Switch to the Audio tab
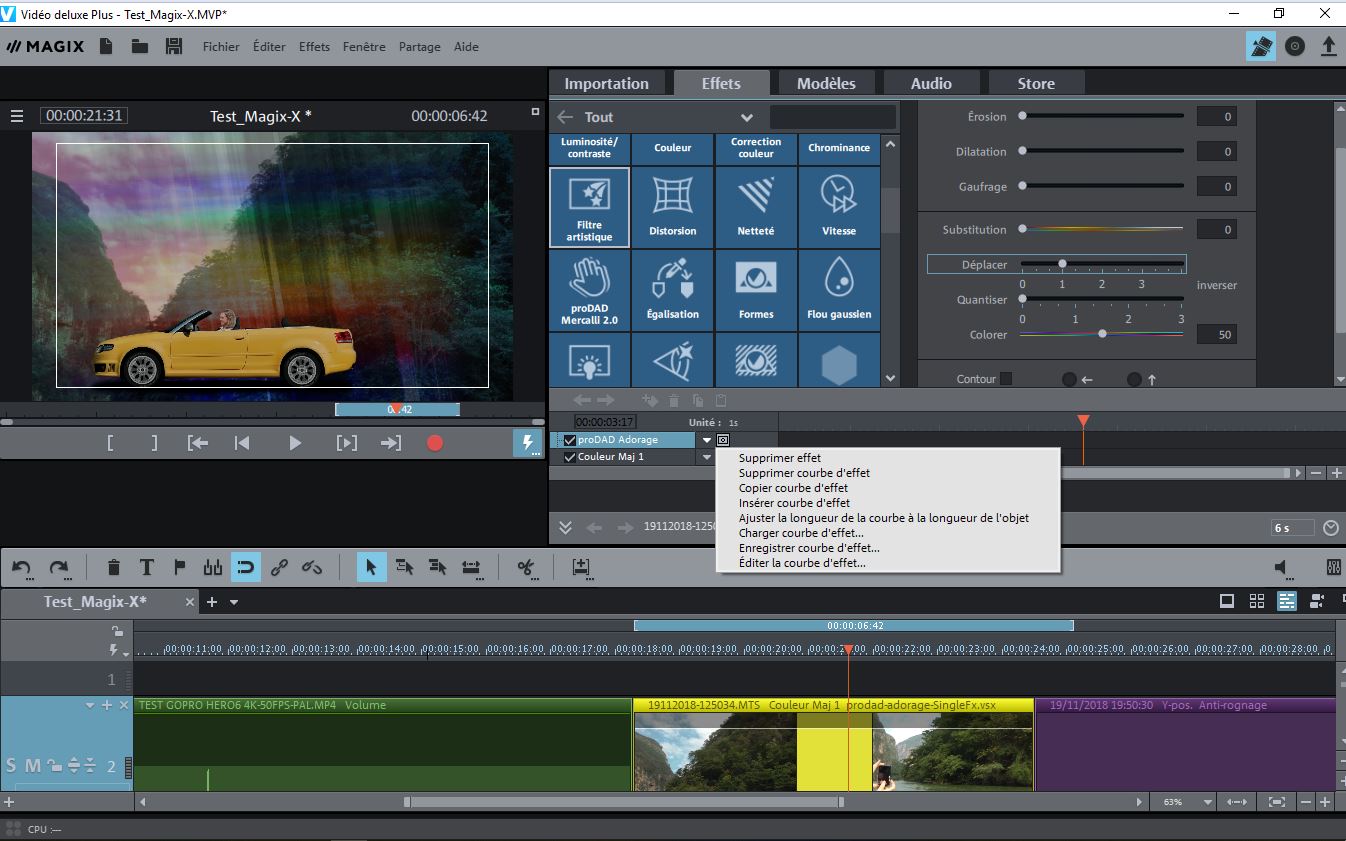The height and width of the screenshot is (841, 1346). pyautogui.click(x=931, y=83)
